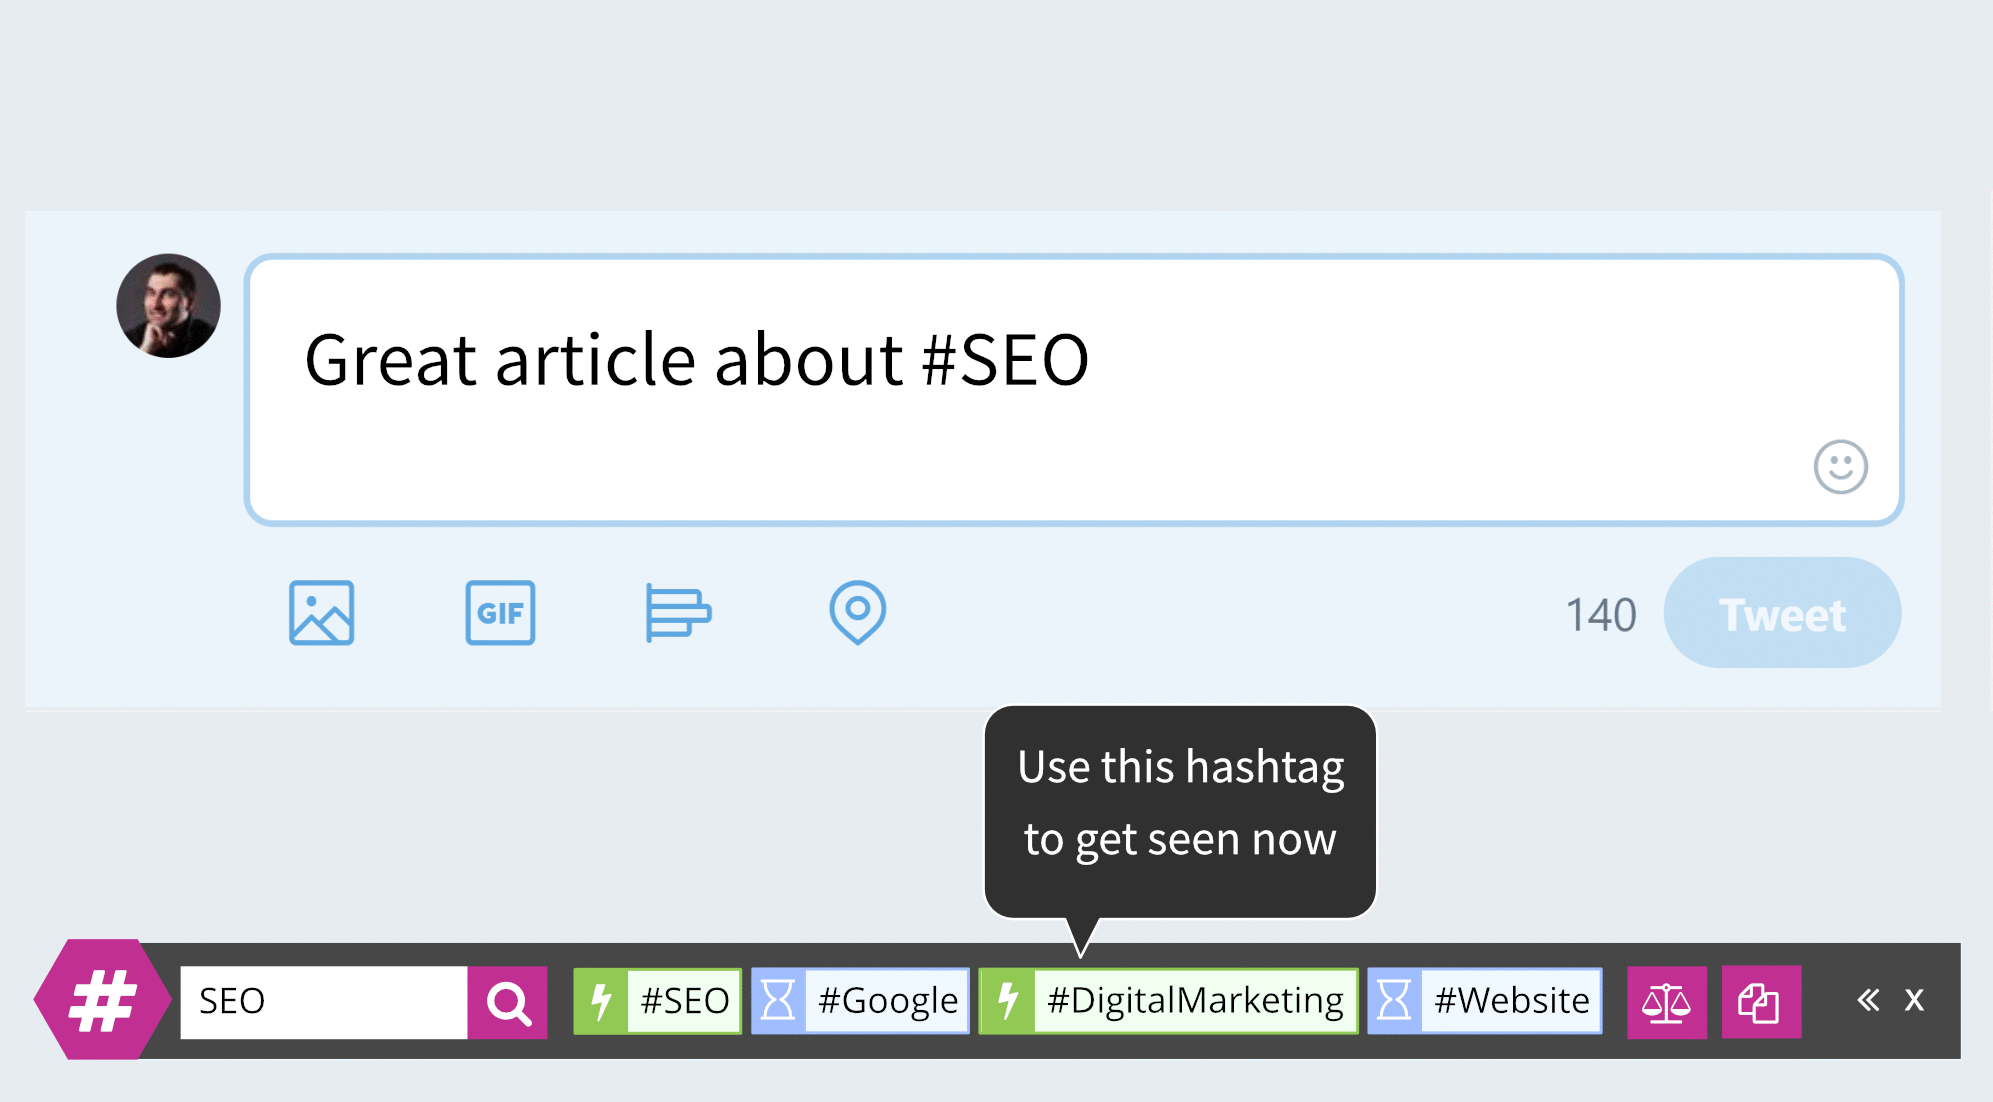The height and width of the screenshot is (1102, 1993).
Task: Select the #SEO hashtag suggestion
Action: pyautogui.click(x=684, y=1001)
